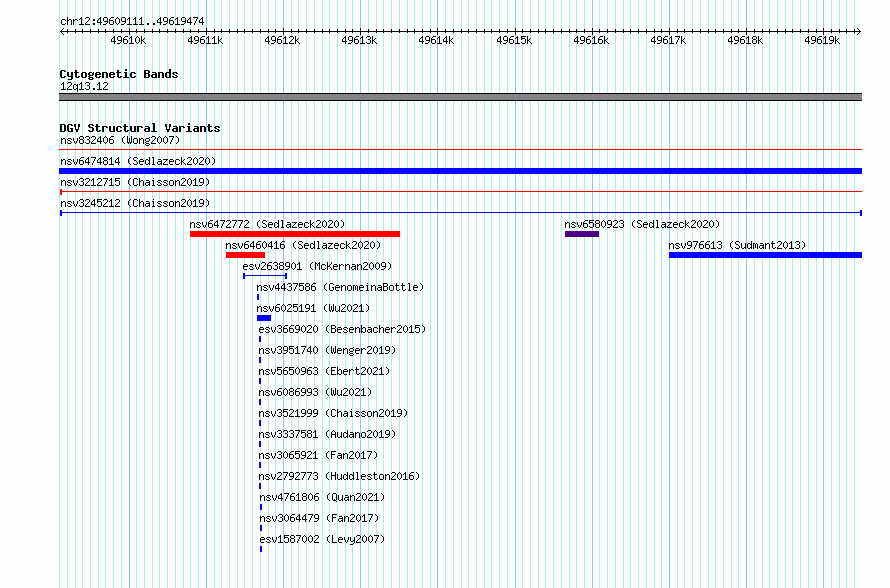890x588 pixels.
Task: Select the nsv6474814 (Sedlazeck2020) blue bar
Action: (x=460, y=171)
